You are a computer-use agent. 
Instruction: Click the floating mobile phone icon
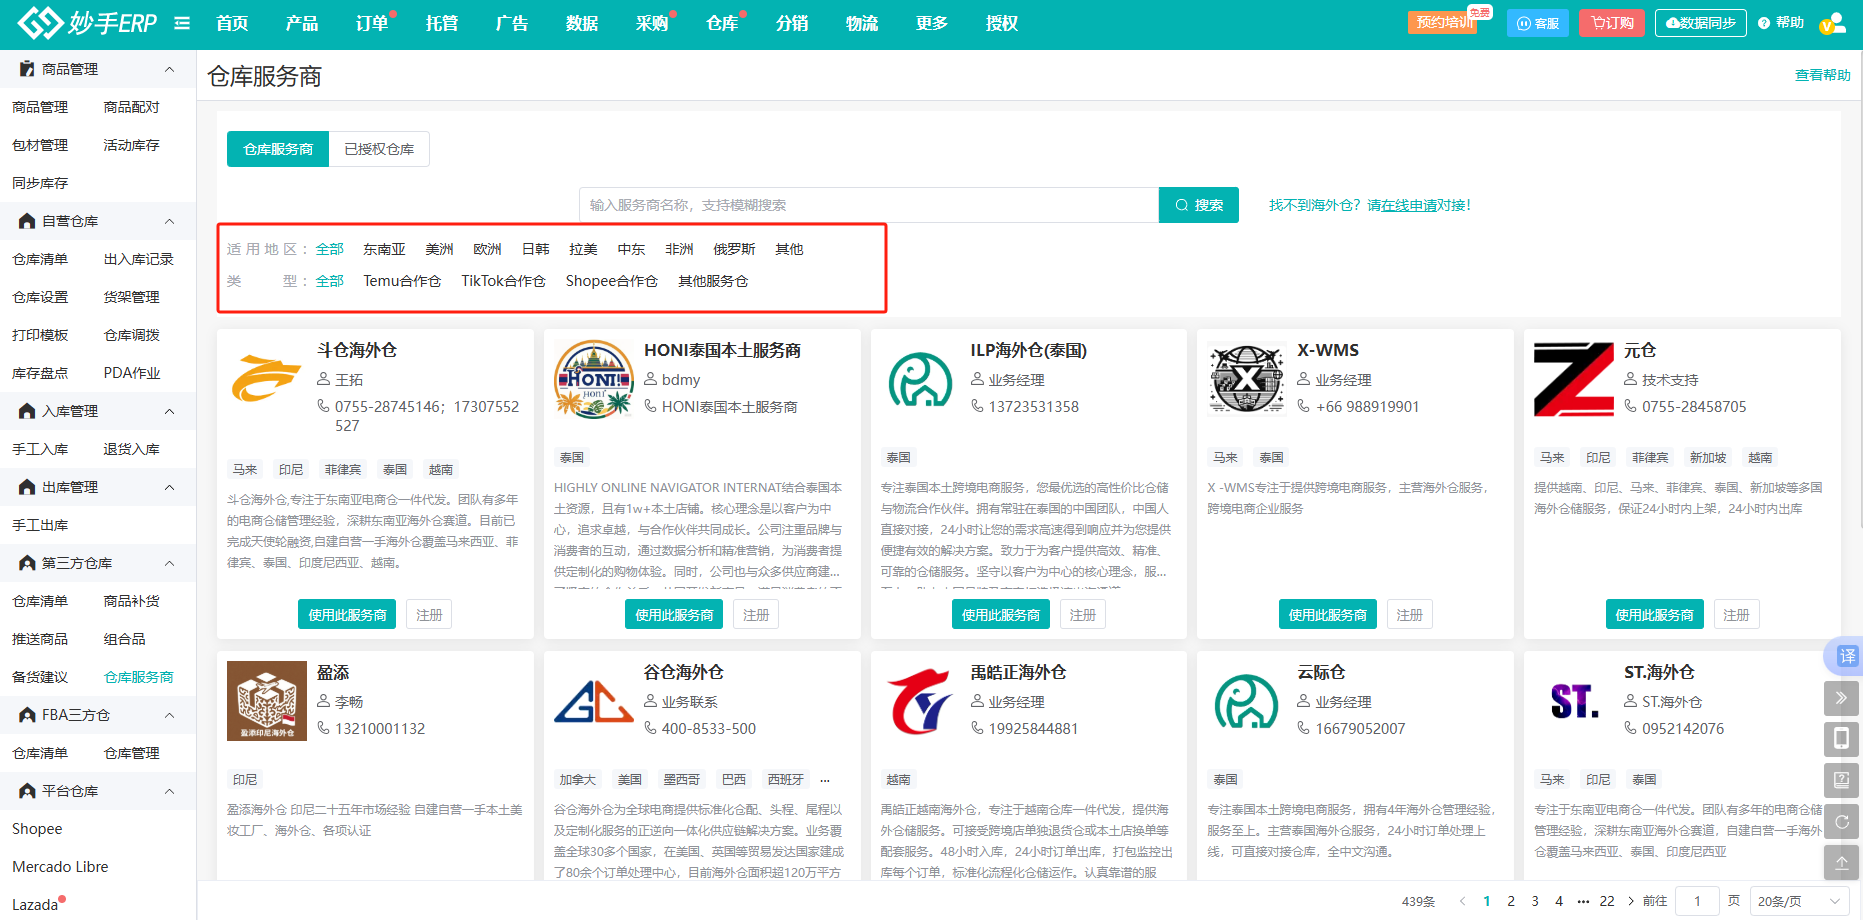click(1841, 739)
